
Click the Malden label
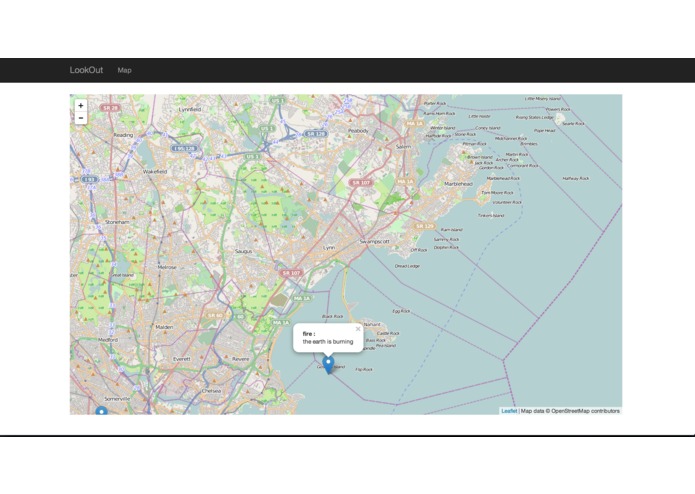[x=164, y=327]
